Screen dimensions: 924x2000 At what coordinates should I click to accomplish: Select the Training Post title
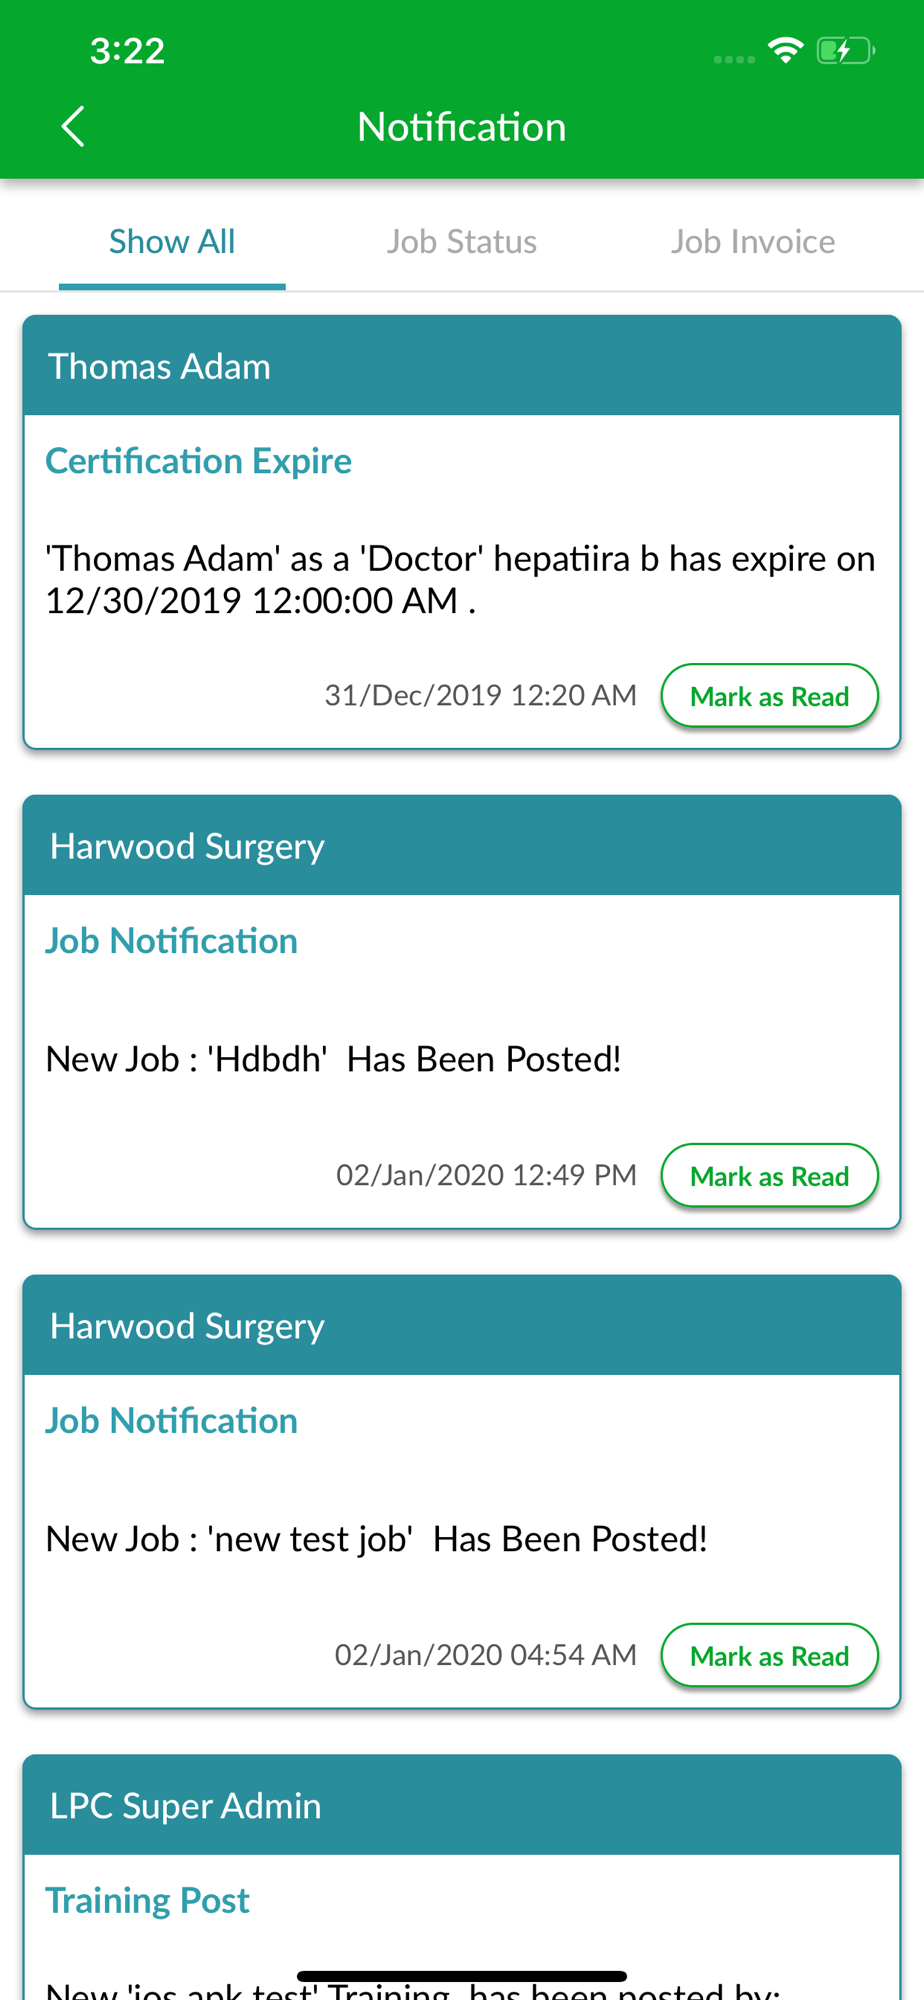[148, 1900]
